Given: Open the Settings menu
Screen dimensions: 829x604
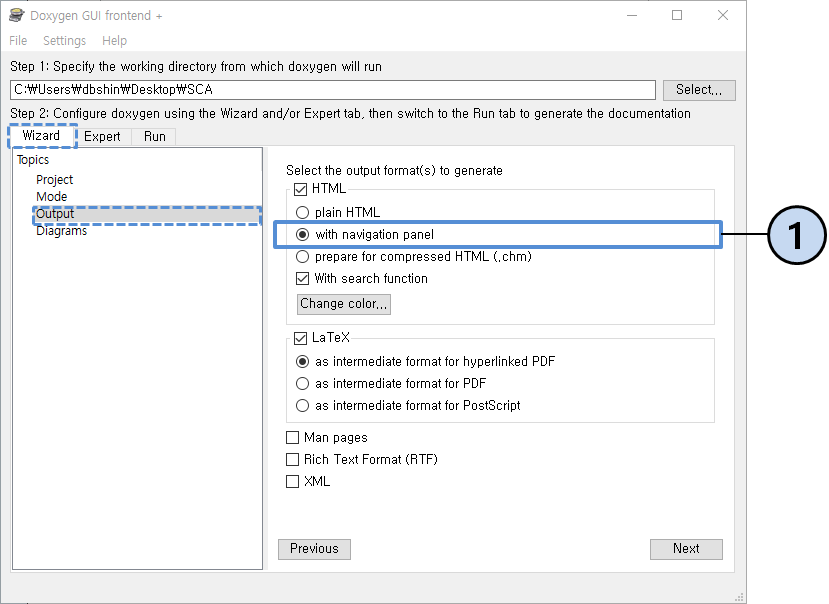Looking at the screenshot, I should [65, 41].
